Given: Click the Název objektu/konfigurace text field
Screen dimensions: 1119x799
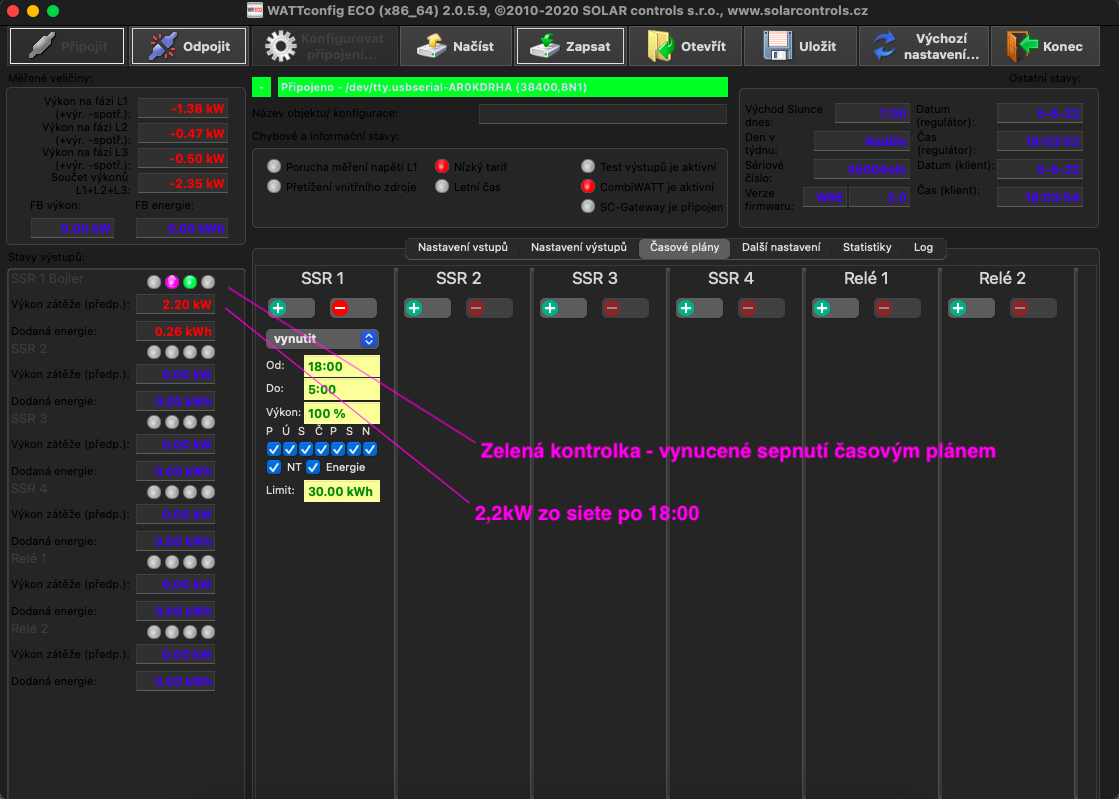Looking at the screenshot, I should 602,113.
